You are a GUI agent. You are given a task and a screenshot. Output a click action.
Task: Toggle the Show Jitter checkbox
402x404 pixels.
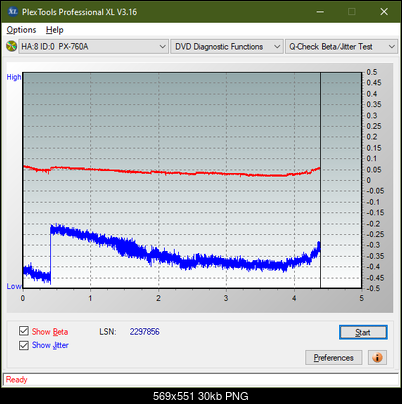pos(24,345)
